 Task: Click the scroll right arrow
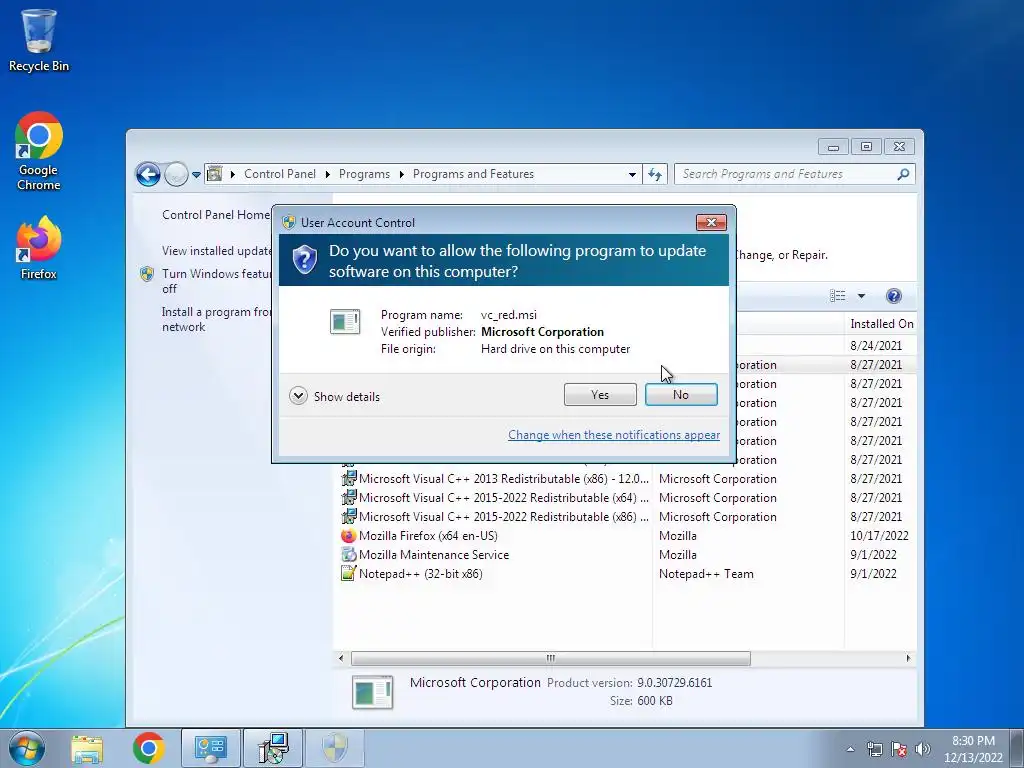908,658
